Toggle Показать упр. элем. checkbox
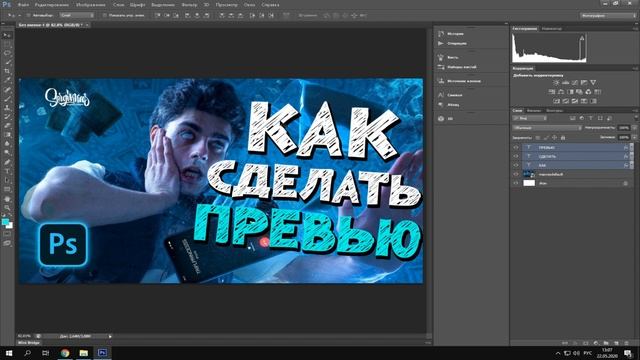 tap(104, 15)
